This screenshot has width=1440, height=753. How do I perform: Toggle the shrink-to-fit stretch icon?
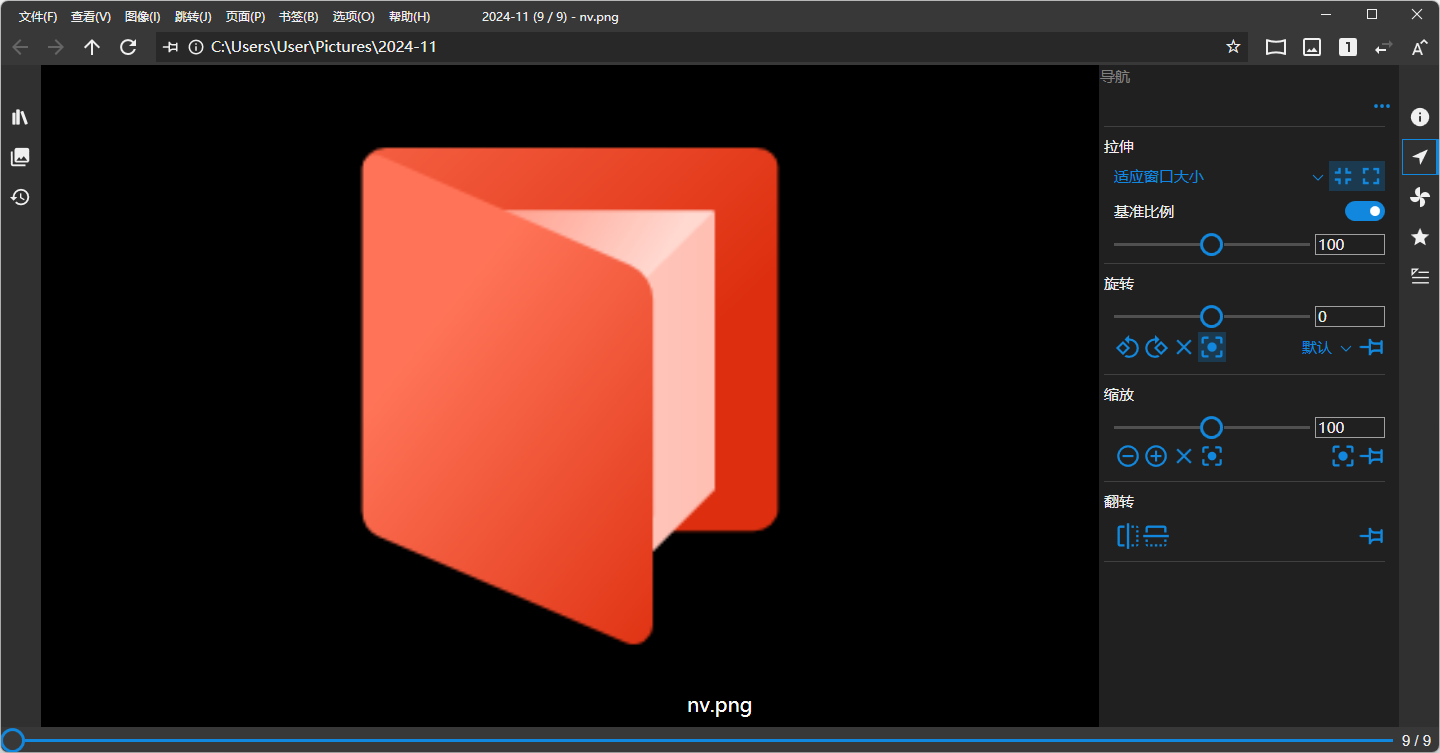1343,176
